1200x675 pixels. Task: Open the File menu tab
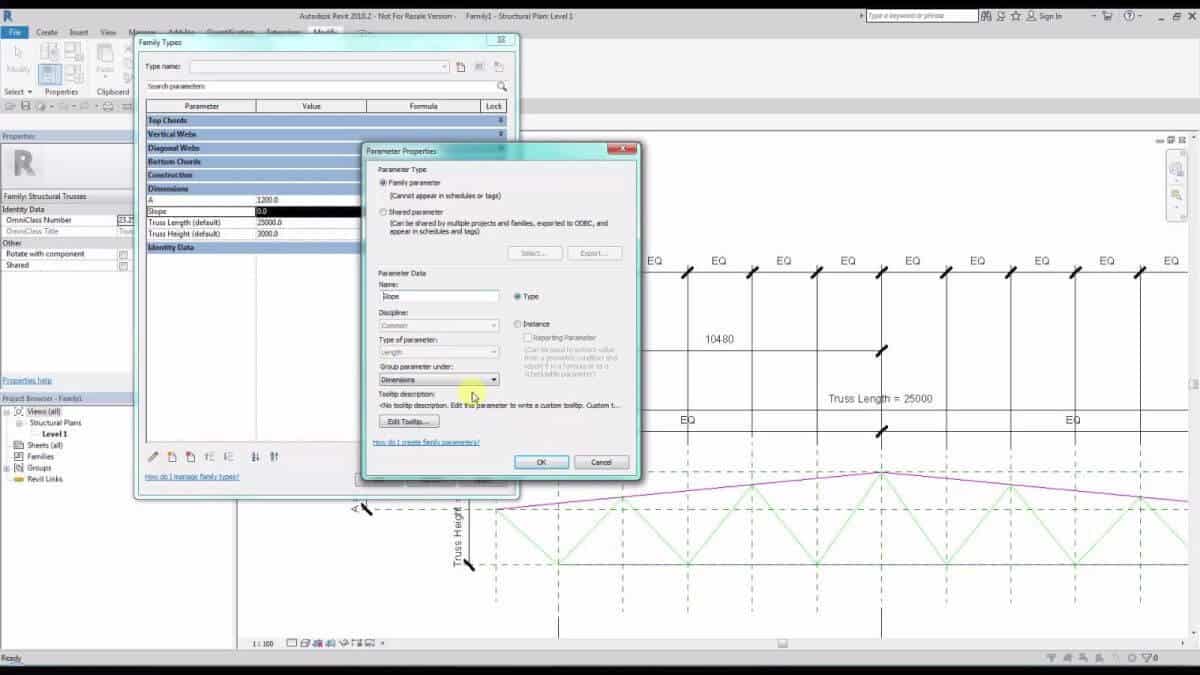[14, 32]
